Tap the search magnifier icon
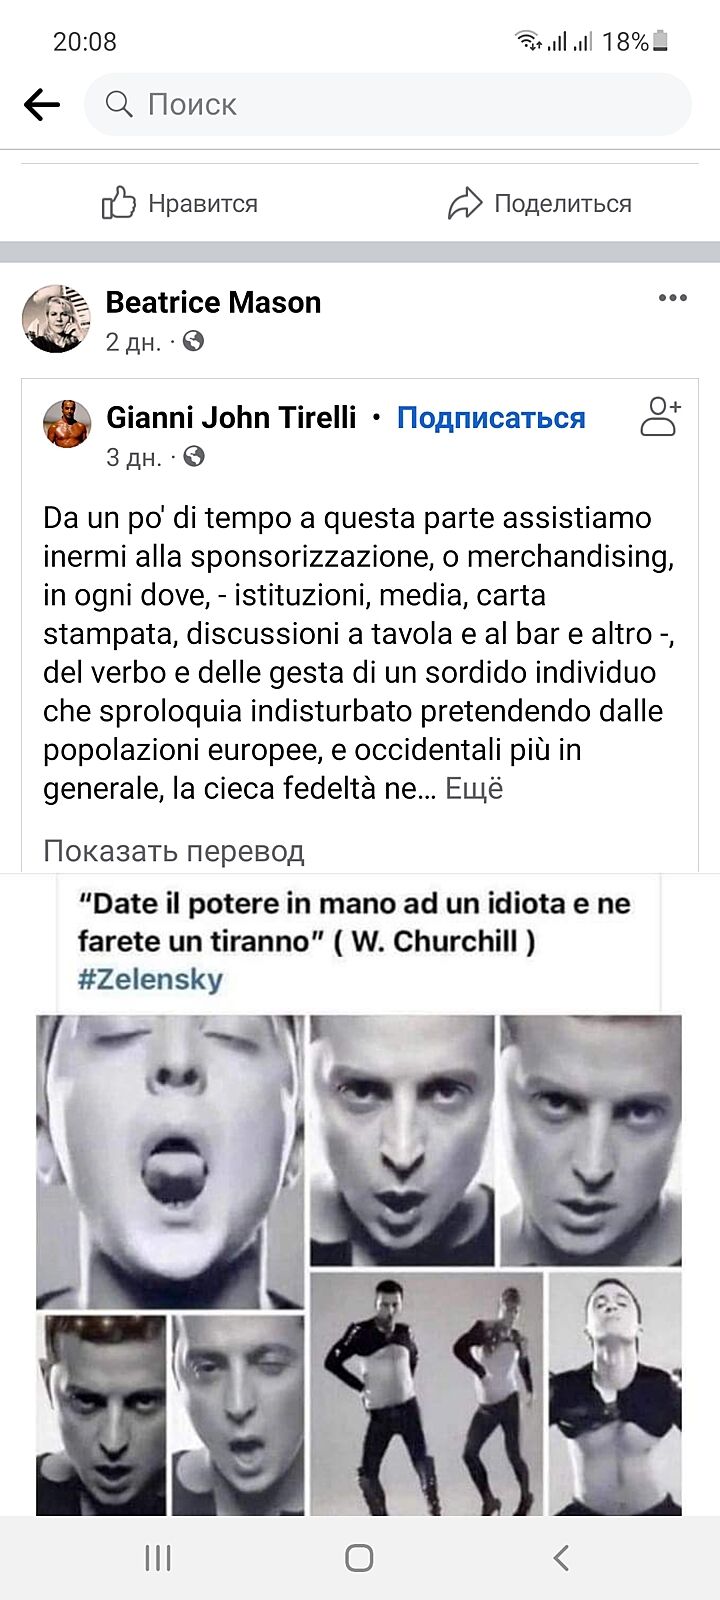 point(119,104)
